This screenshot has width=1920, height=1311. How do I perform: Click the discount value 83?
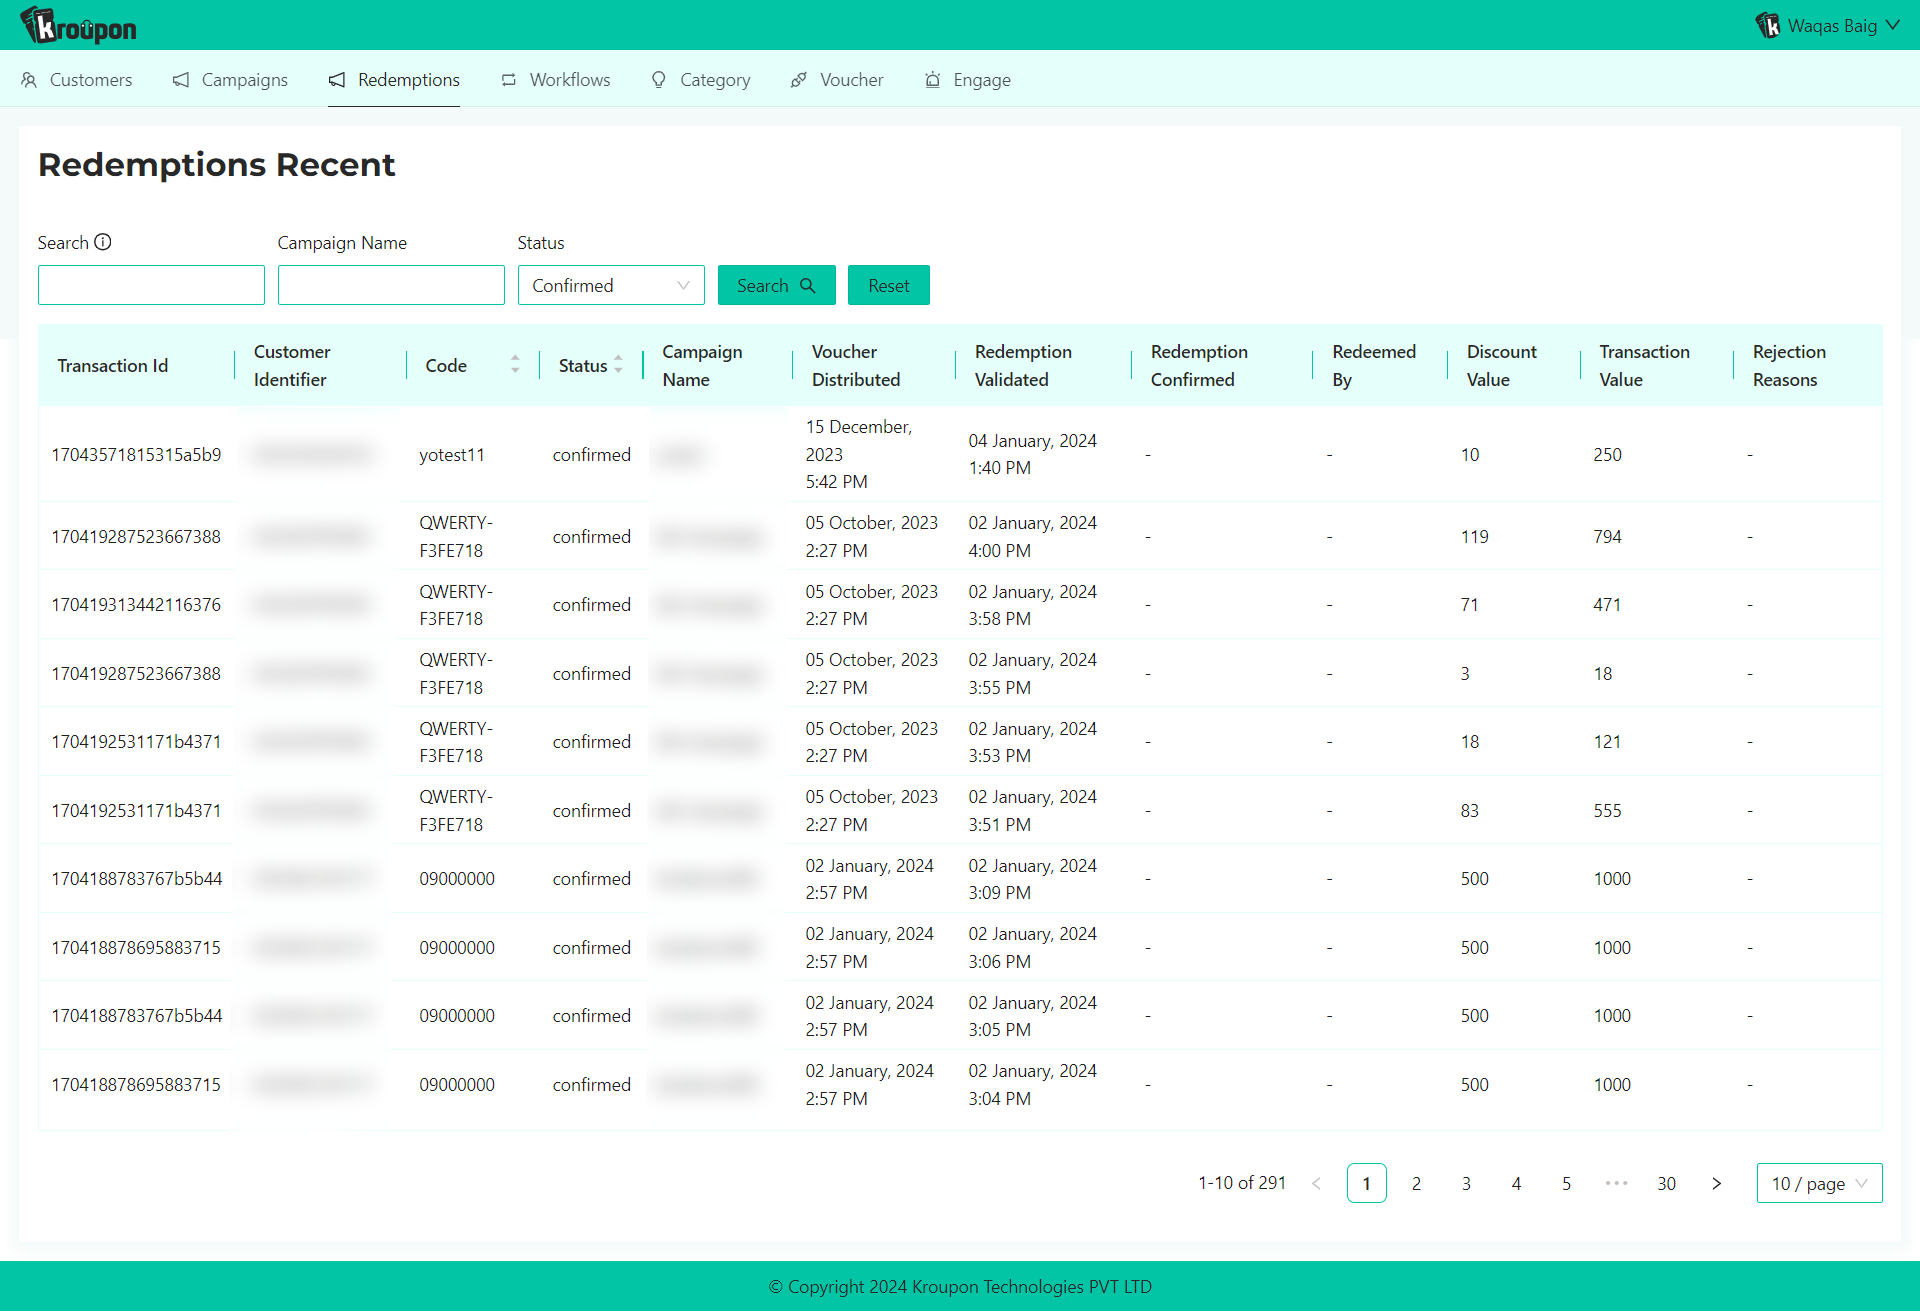click(1469, 810)
